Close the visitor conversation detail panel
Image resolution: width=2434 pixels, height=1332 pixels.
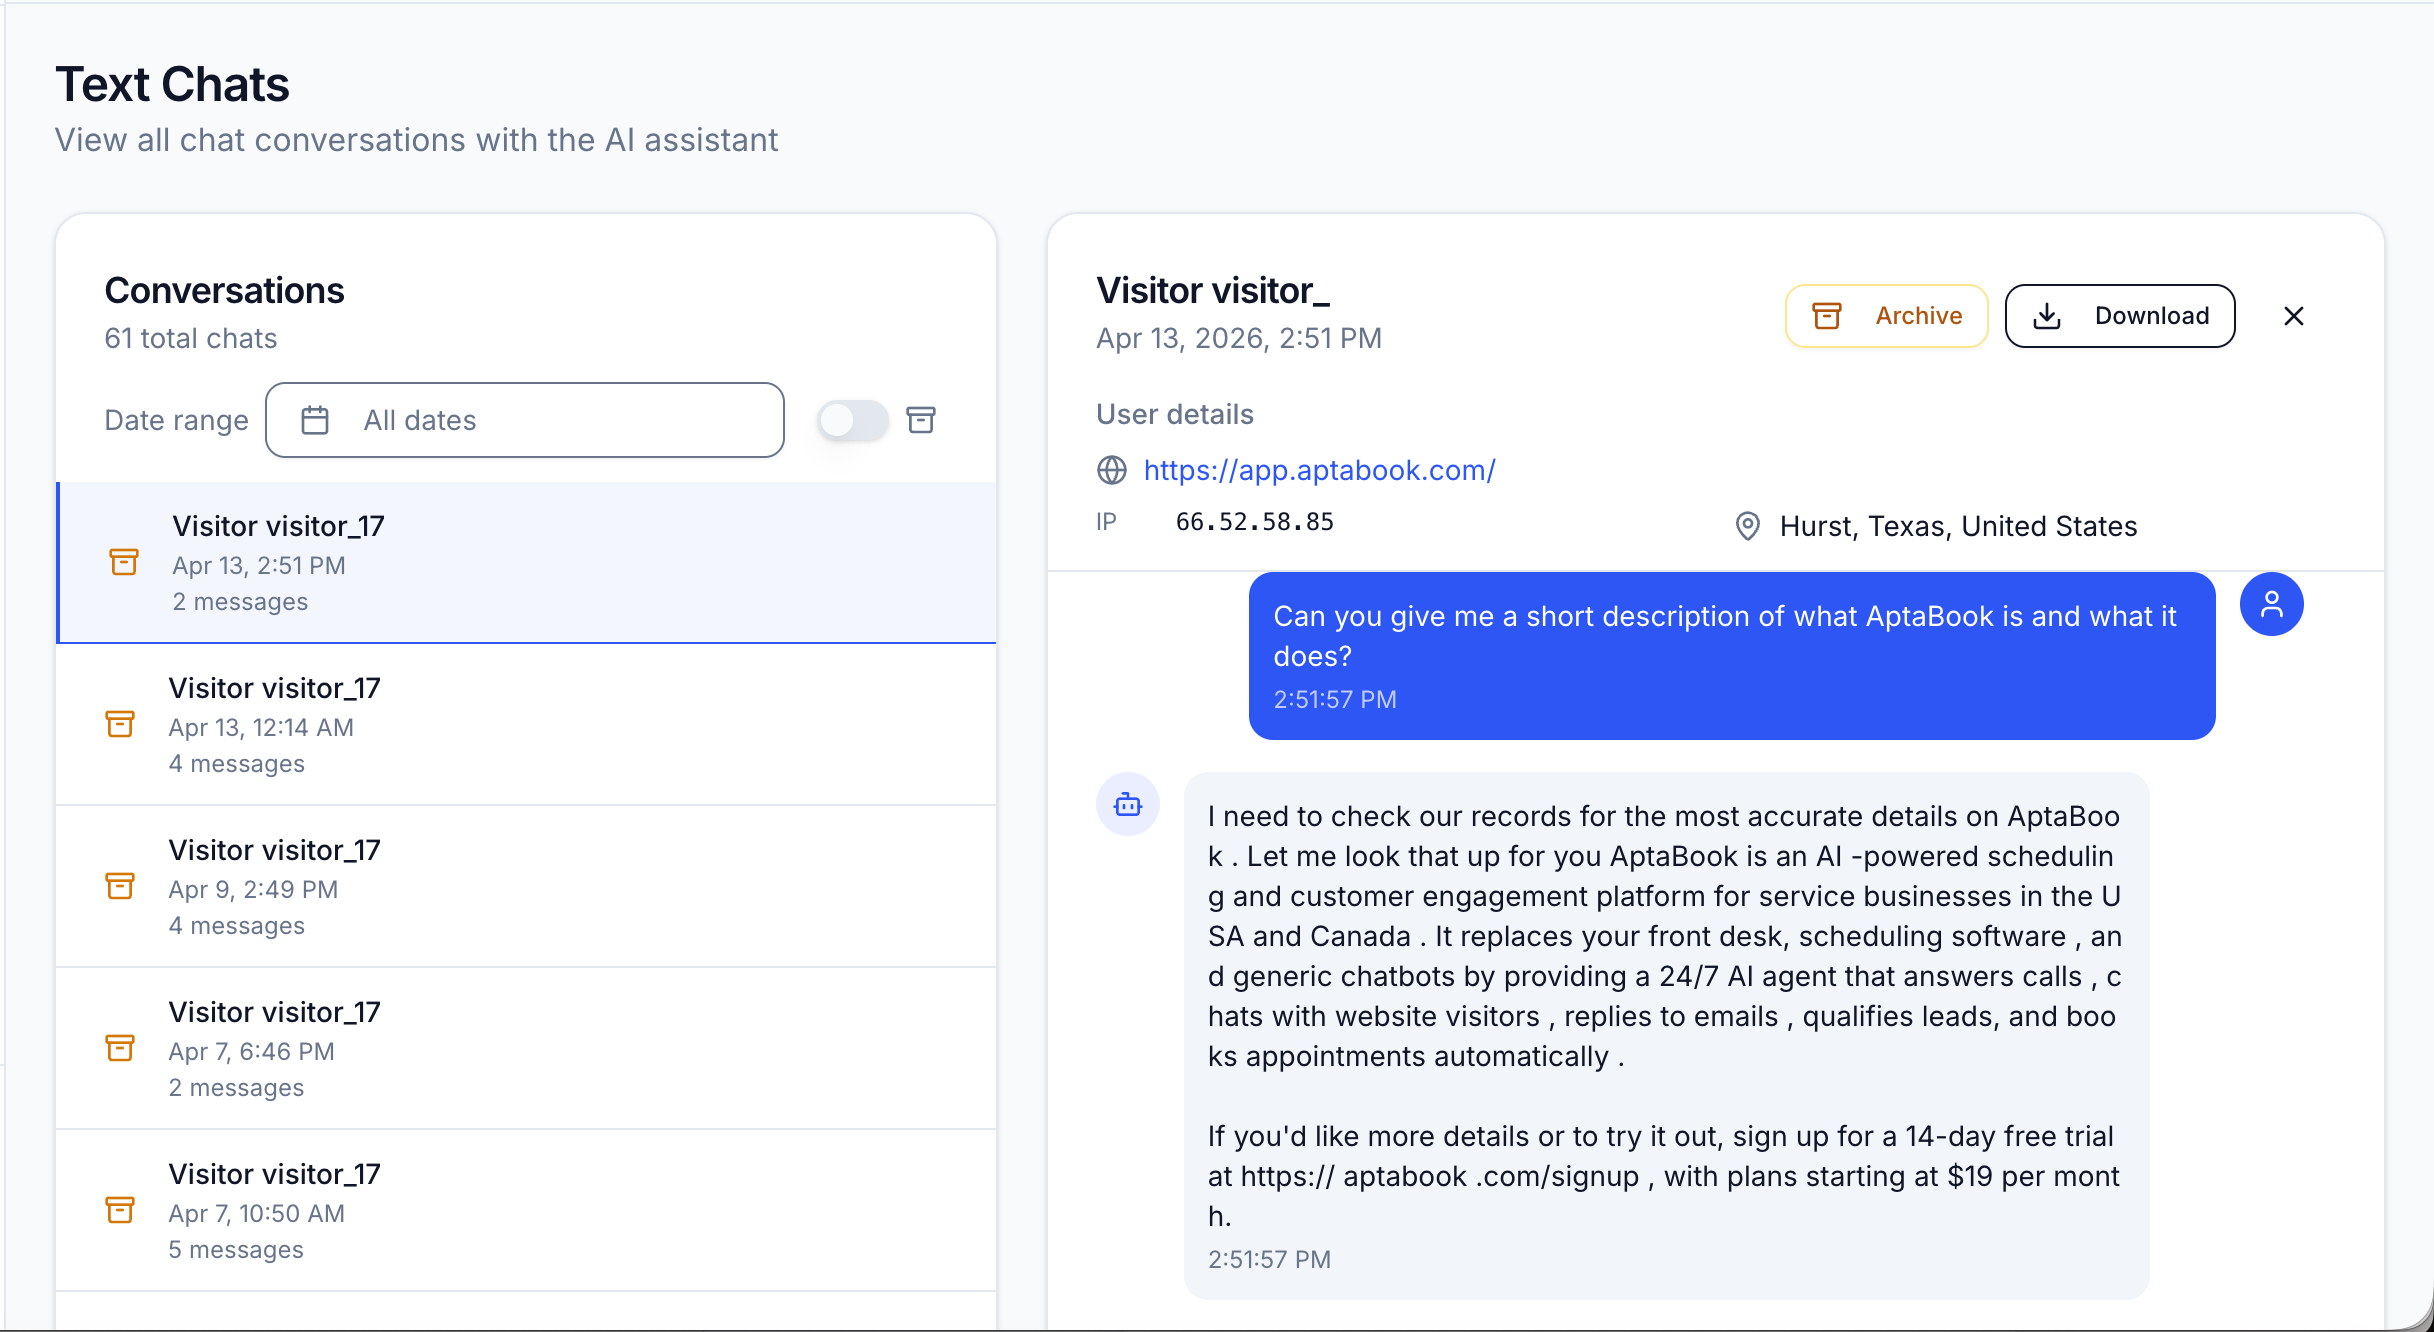[x=2294, y=316]
